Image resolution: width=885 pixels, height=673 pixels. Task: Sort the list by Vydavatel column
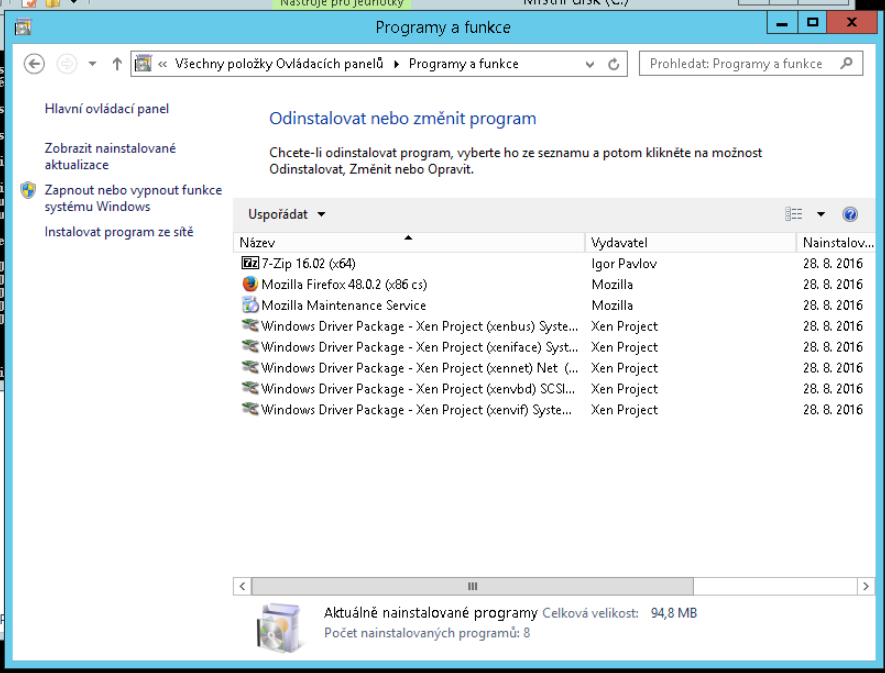[x=620, y=243]
